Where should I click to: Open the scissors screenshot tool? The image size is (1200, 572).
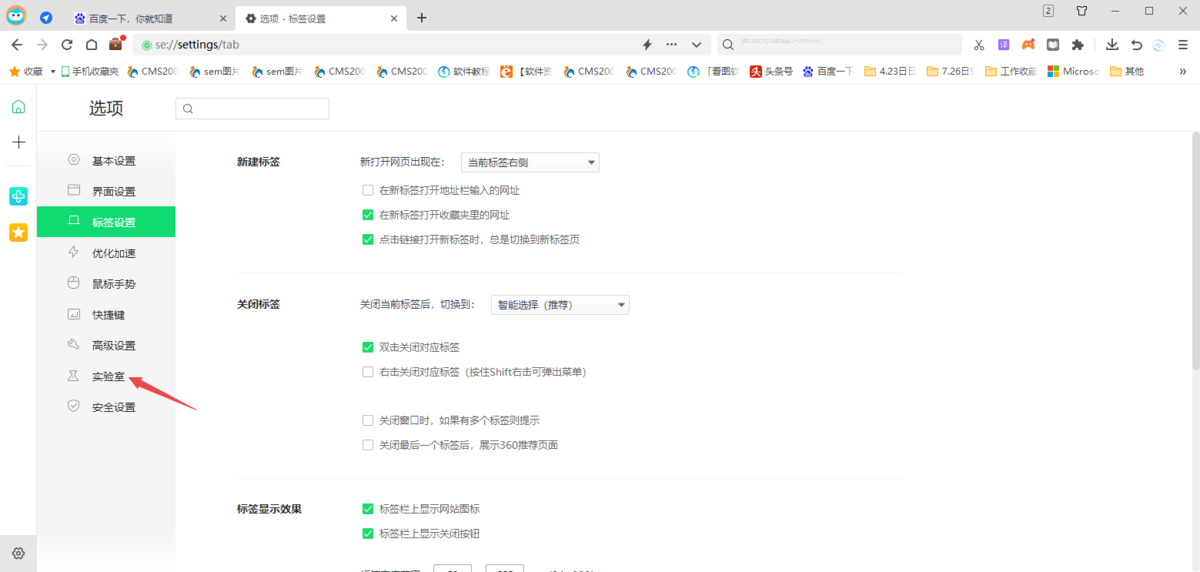[x=979, y=44]
